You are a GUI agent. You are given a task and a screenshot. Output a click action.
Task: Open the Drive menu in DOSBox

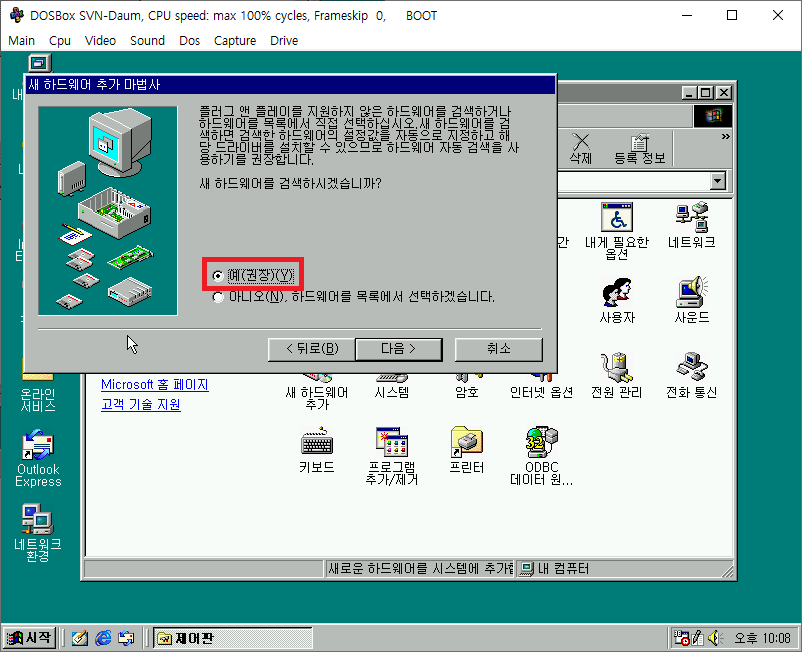point(284,40)
